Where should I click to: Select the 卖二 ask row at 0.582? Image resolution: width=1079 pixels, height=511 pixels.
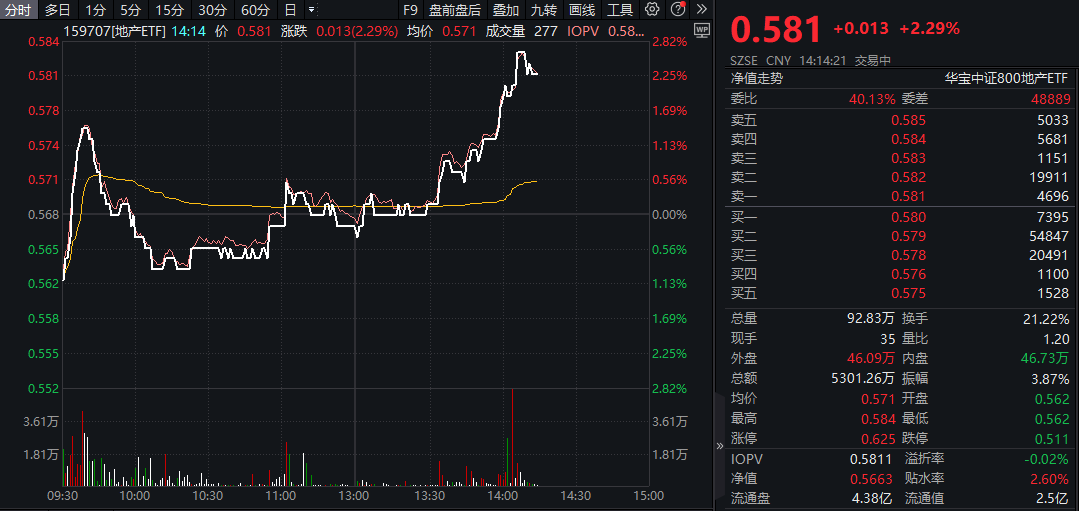click(x=900, y=177)
